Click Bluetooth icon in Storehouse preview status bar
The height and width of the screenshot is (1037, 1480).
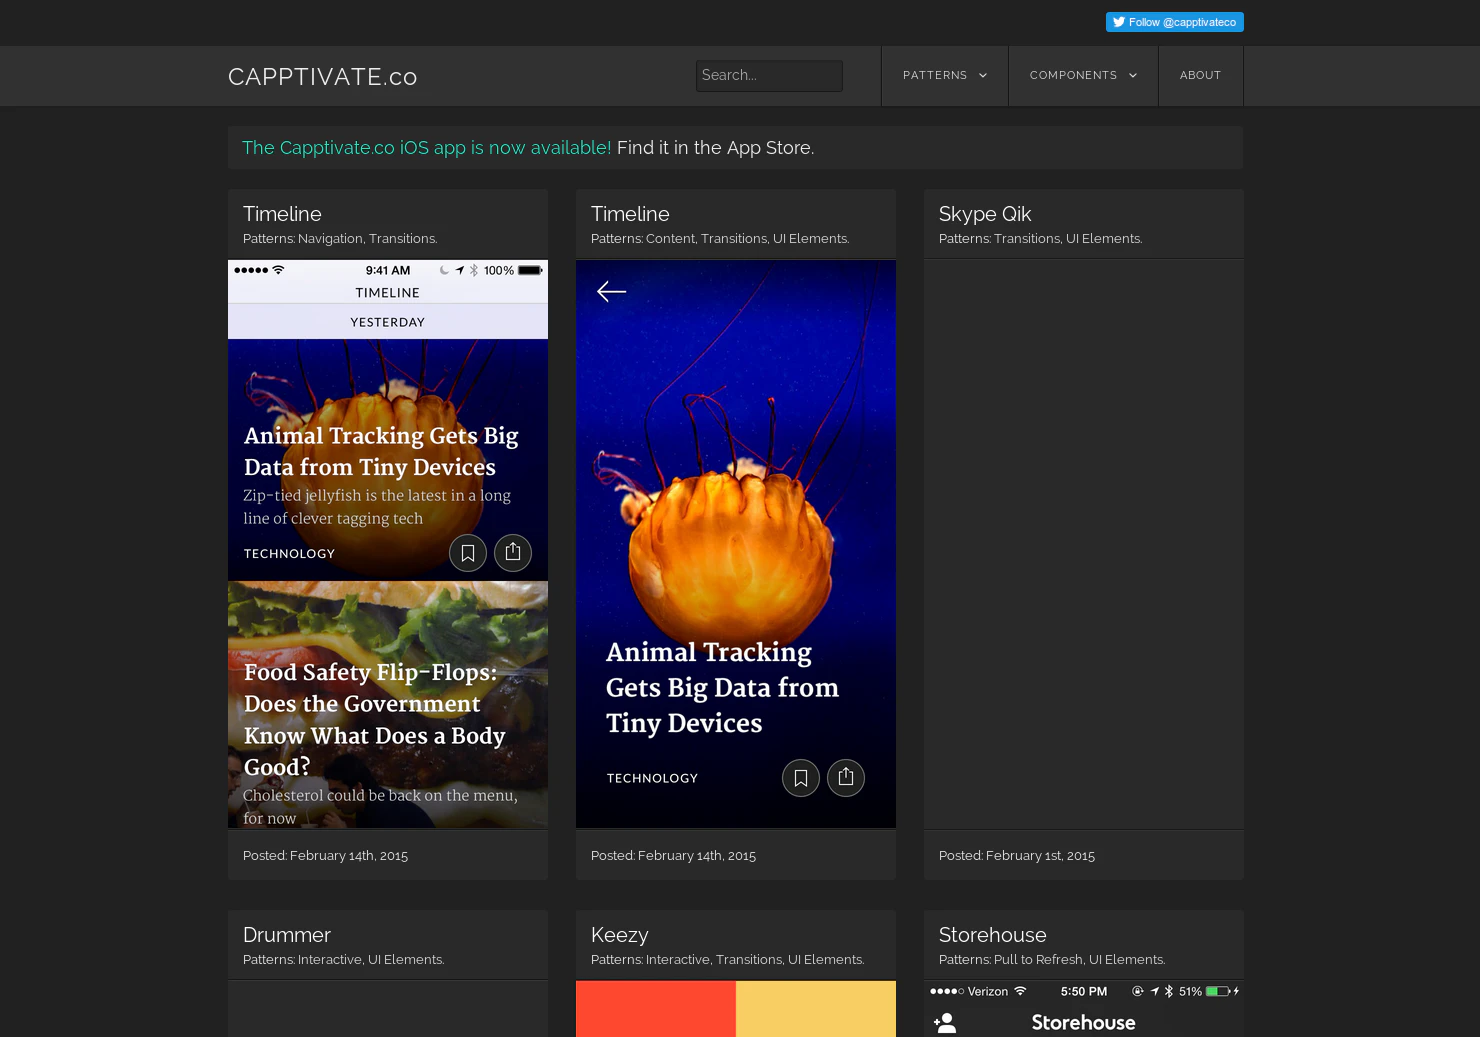[1169, 992]
